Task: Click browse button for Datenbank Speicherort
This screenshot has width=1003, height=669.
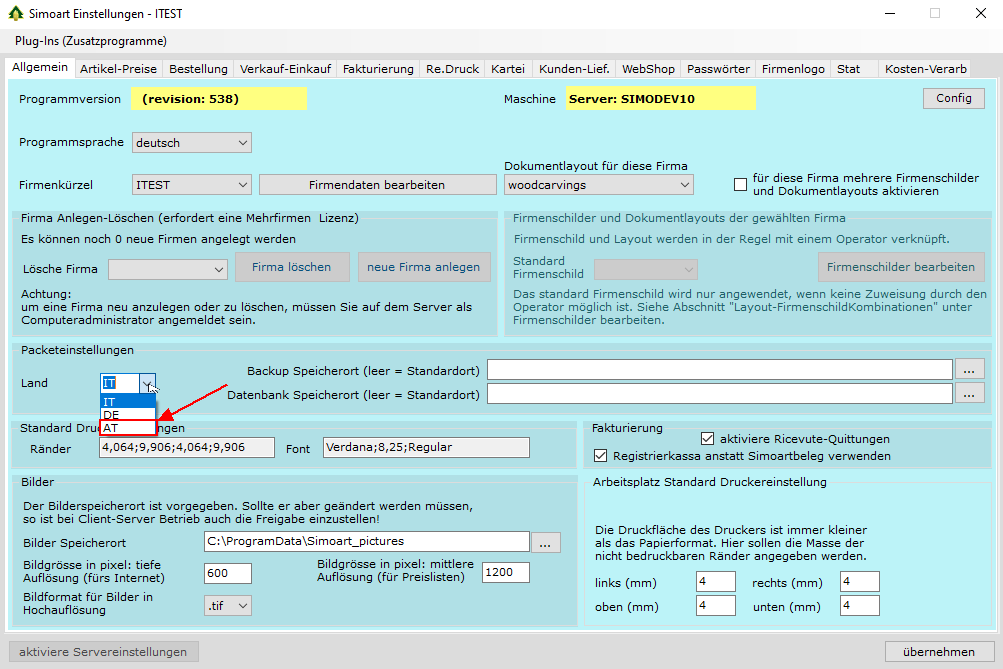Action: tap(969, 394)
